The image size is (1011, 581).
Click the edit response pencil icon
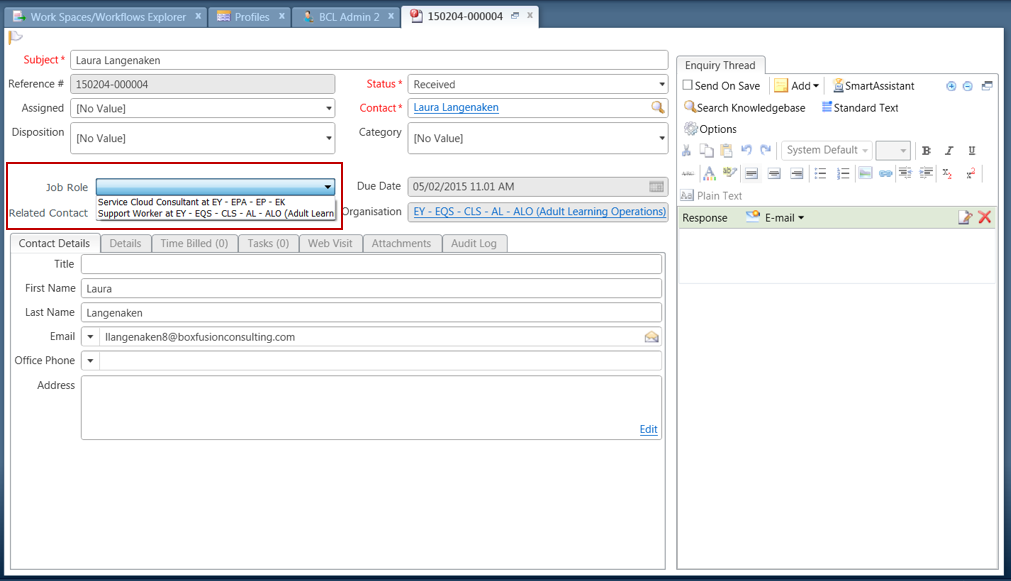(965, 218)
